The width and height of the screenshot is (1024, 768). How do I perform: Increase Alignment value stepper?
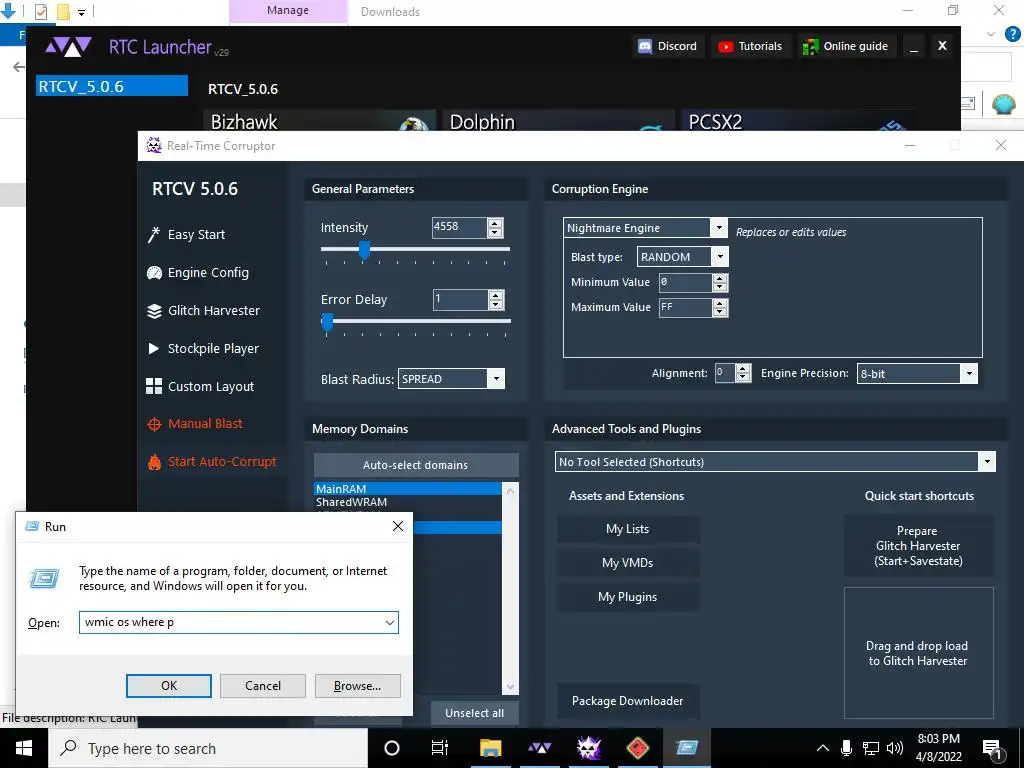pyautogui.click(x=743, y=369)
